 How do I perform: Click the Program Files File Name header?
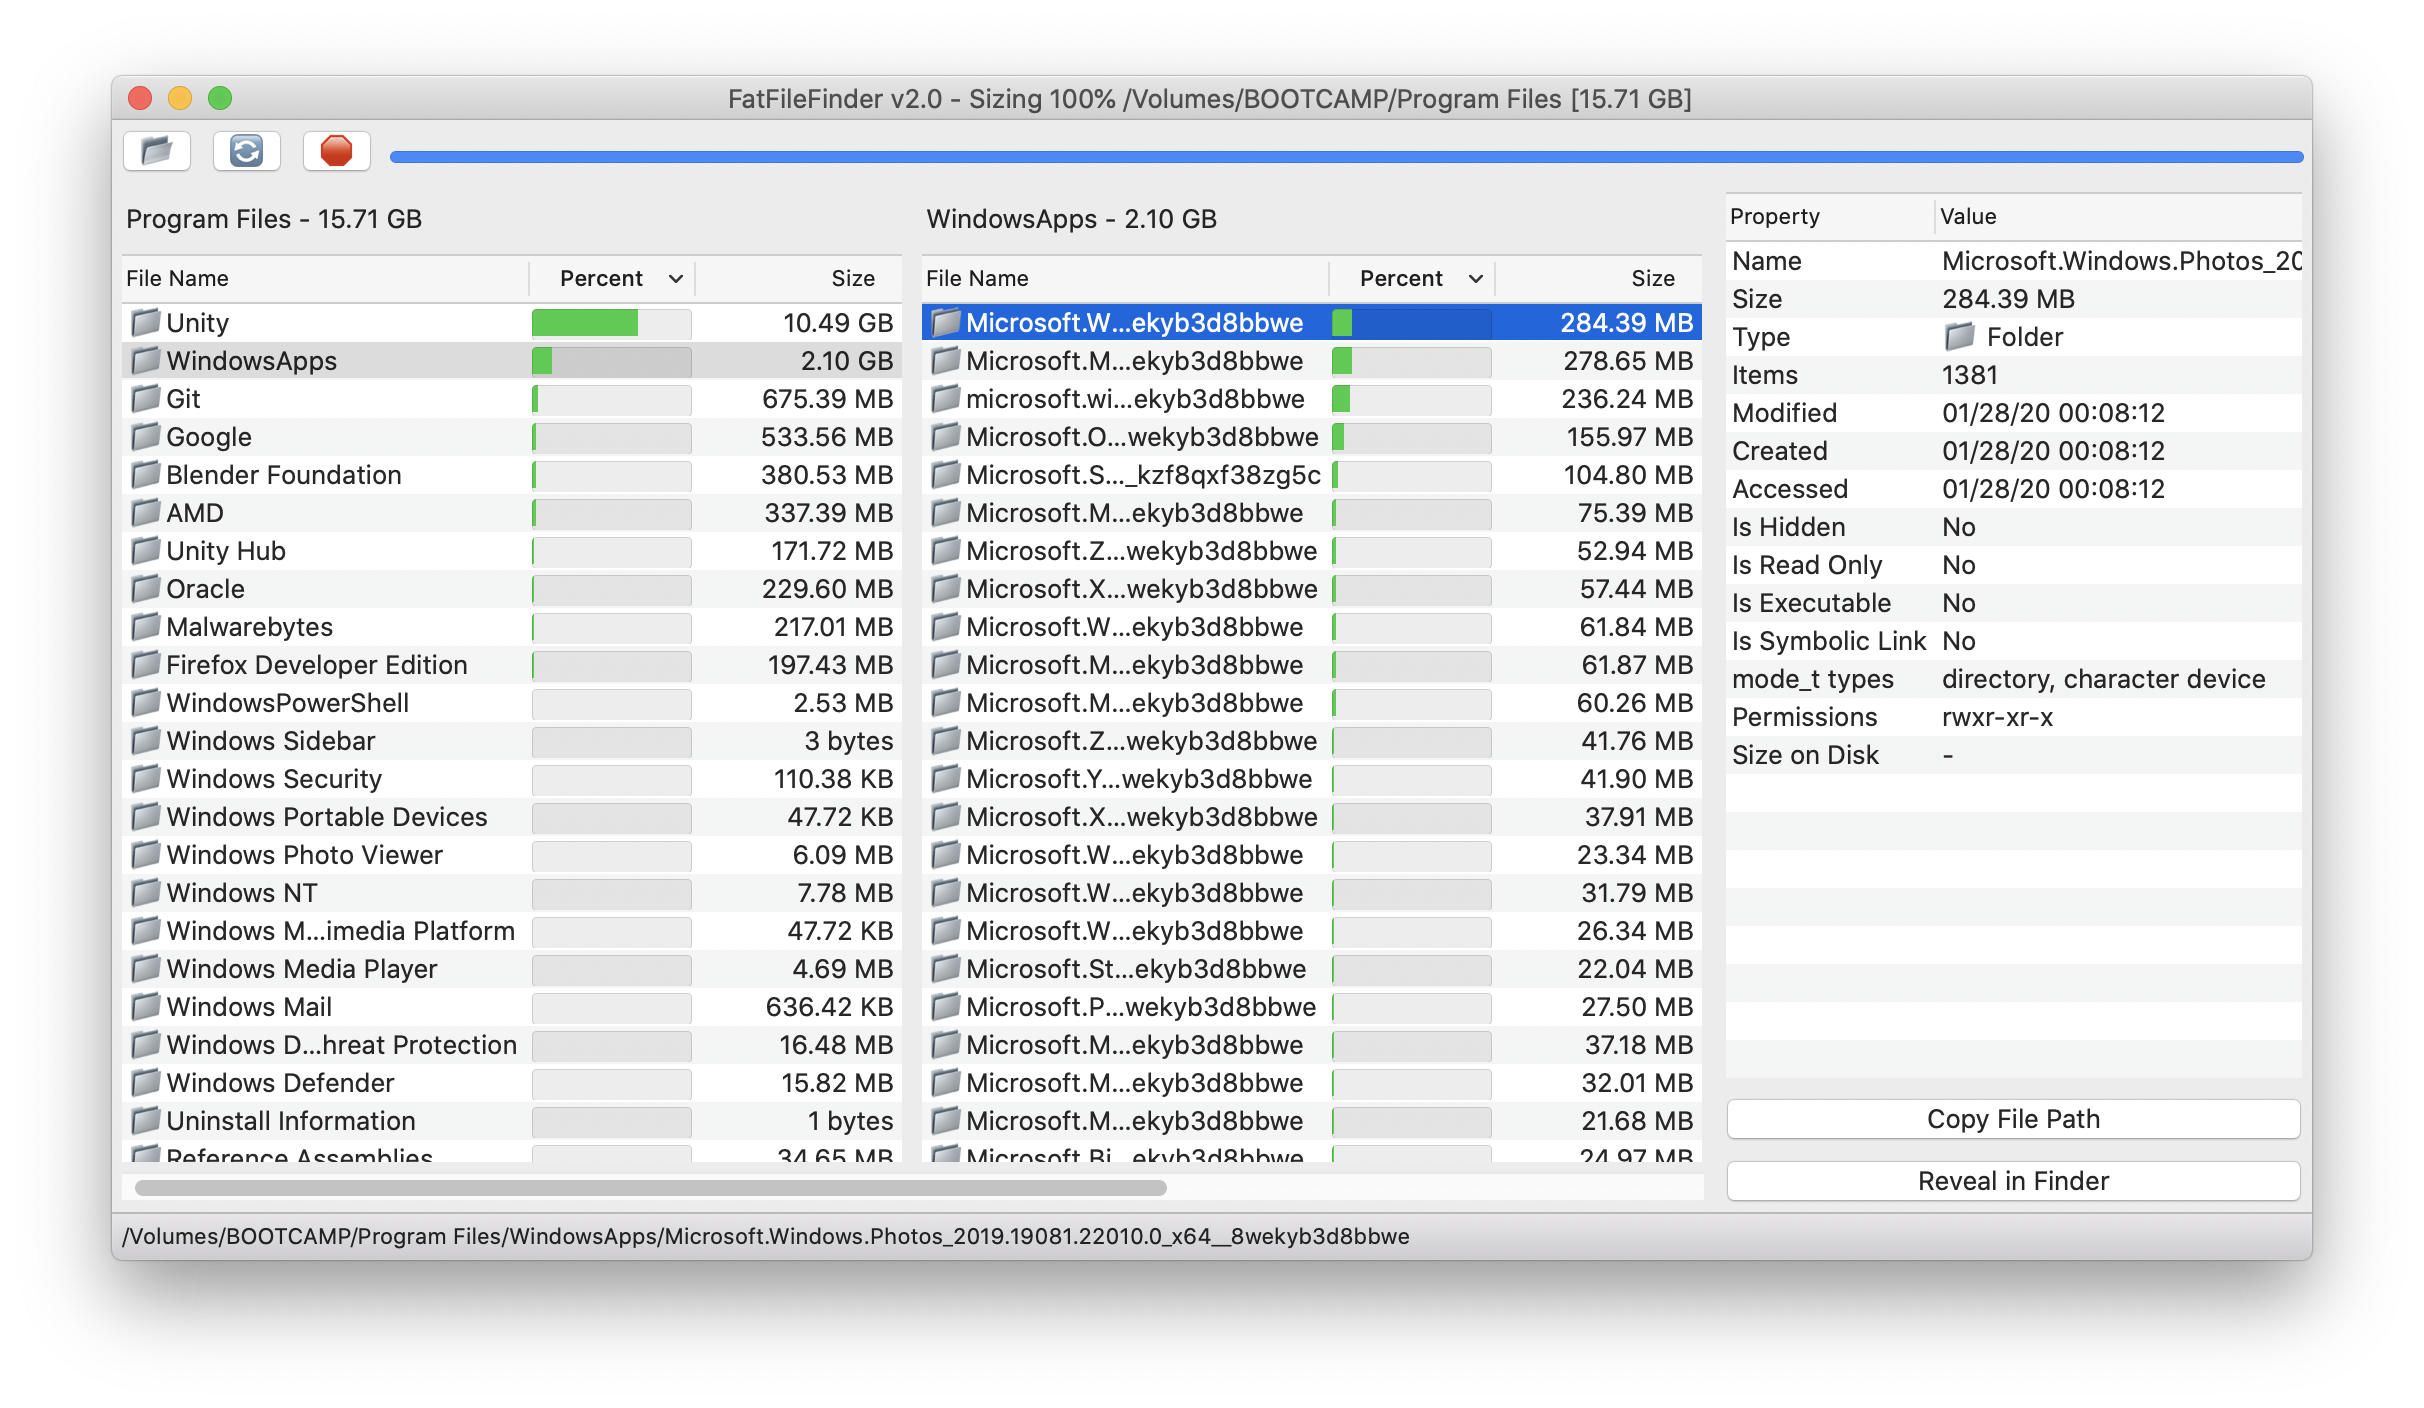[x=325, y=278]
